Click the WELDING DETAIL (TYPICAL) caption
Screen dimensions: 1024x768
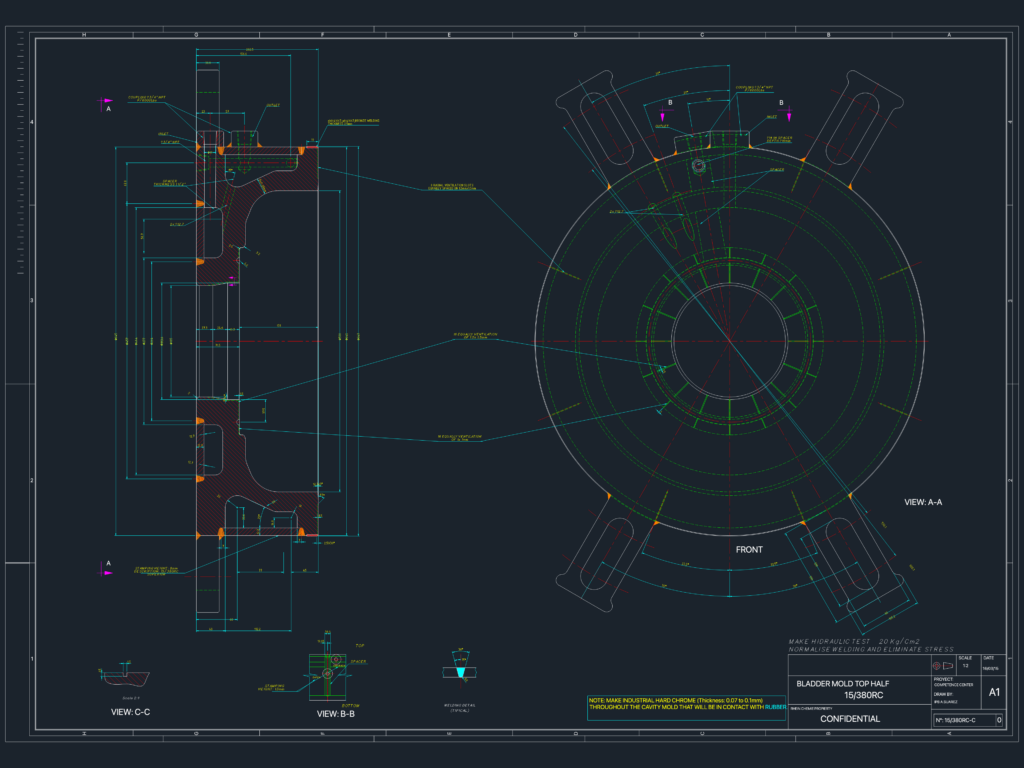click(460, 708)
